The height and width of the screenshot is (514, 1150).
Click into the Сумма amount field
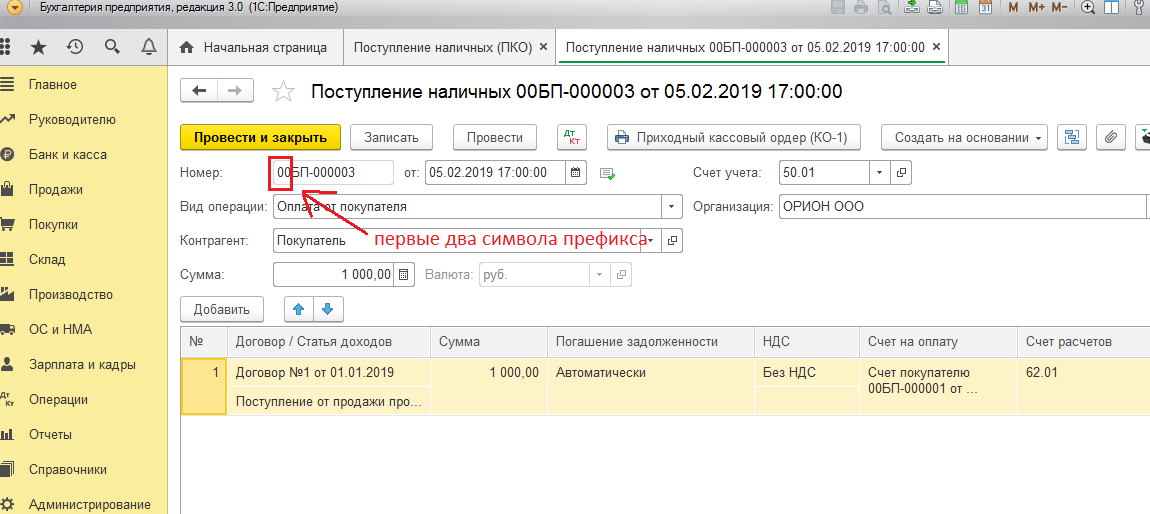click(333, 275)
